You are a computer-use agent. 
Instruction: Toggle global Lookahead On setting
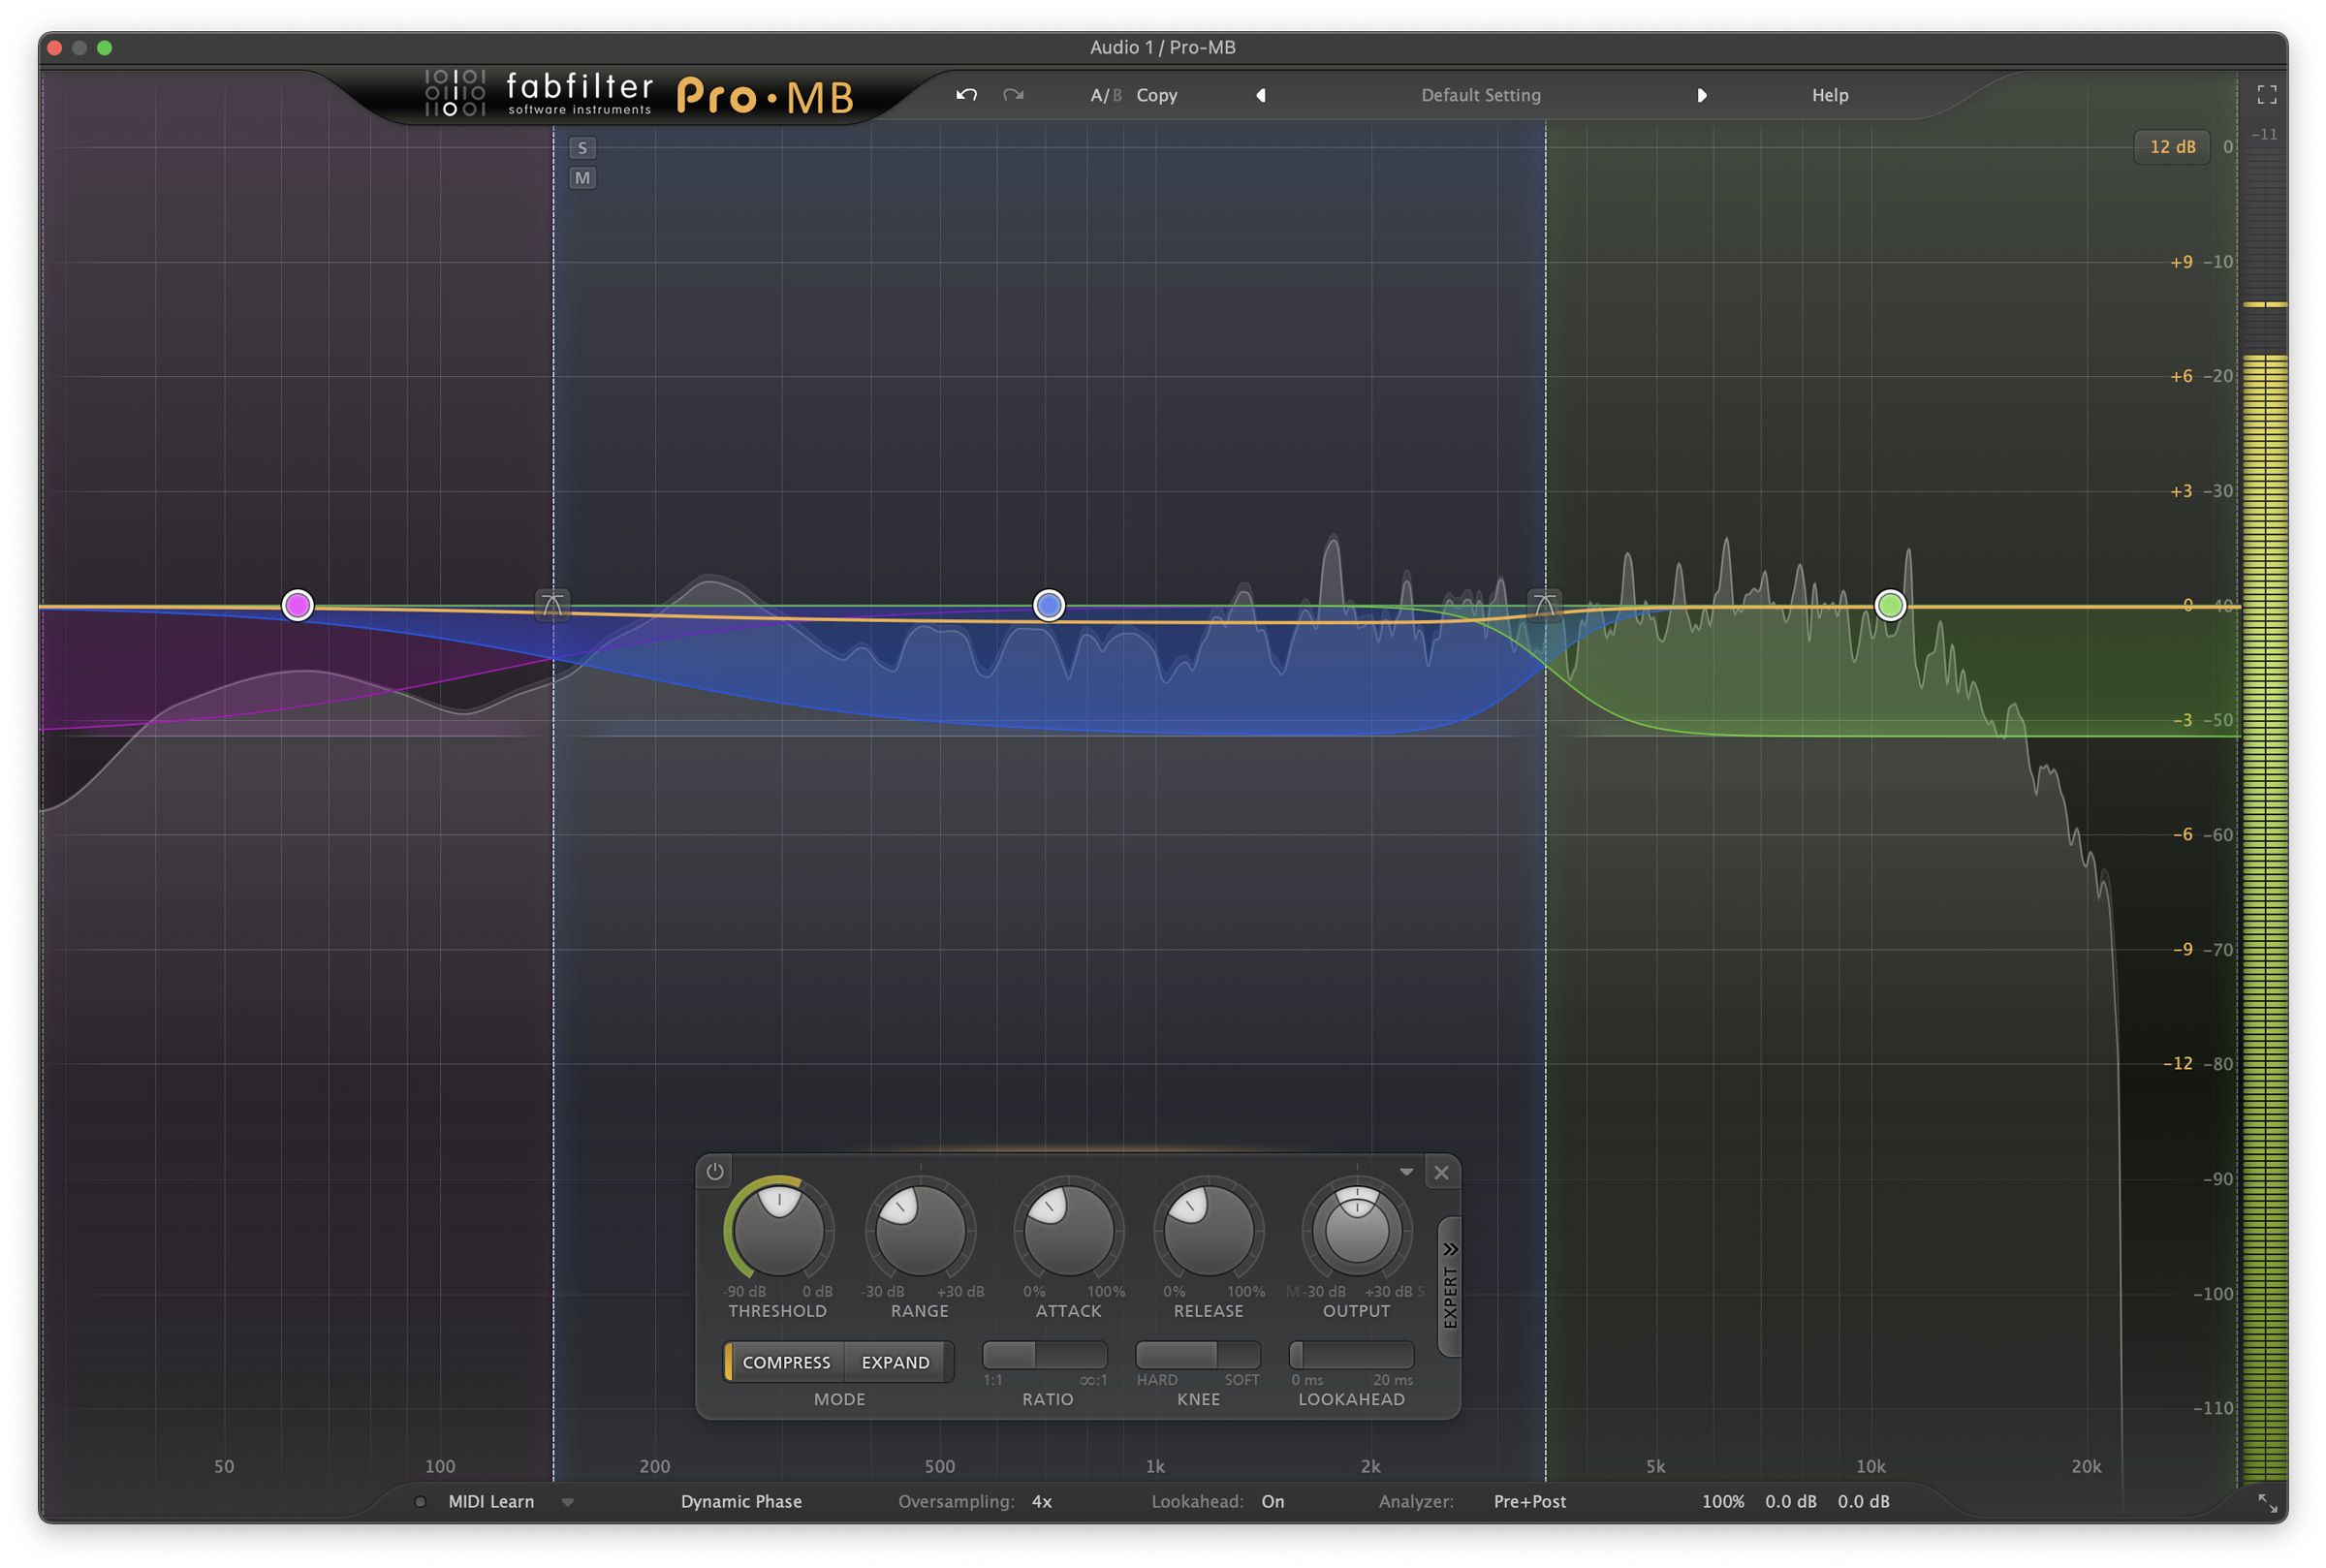tap(1273, 1501)
